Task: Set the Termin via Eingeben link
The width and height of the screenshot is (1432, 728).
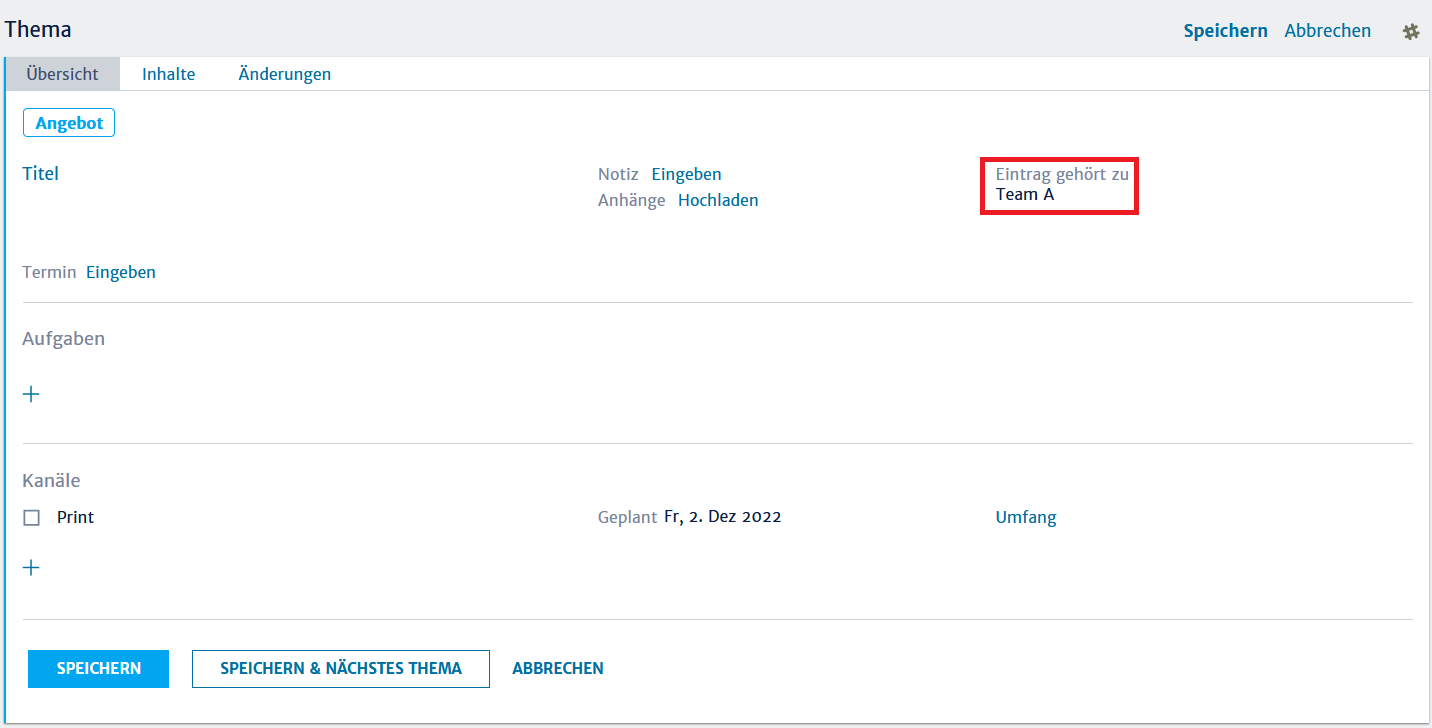Action: coord(121,272)
